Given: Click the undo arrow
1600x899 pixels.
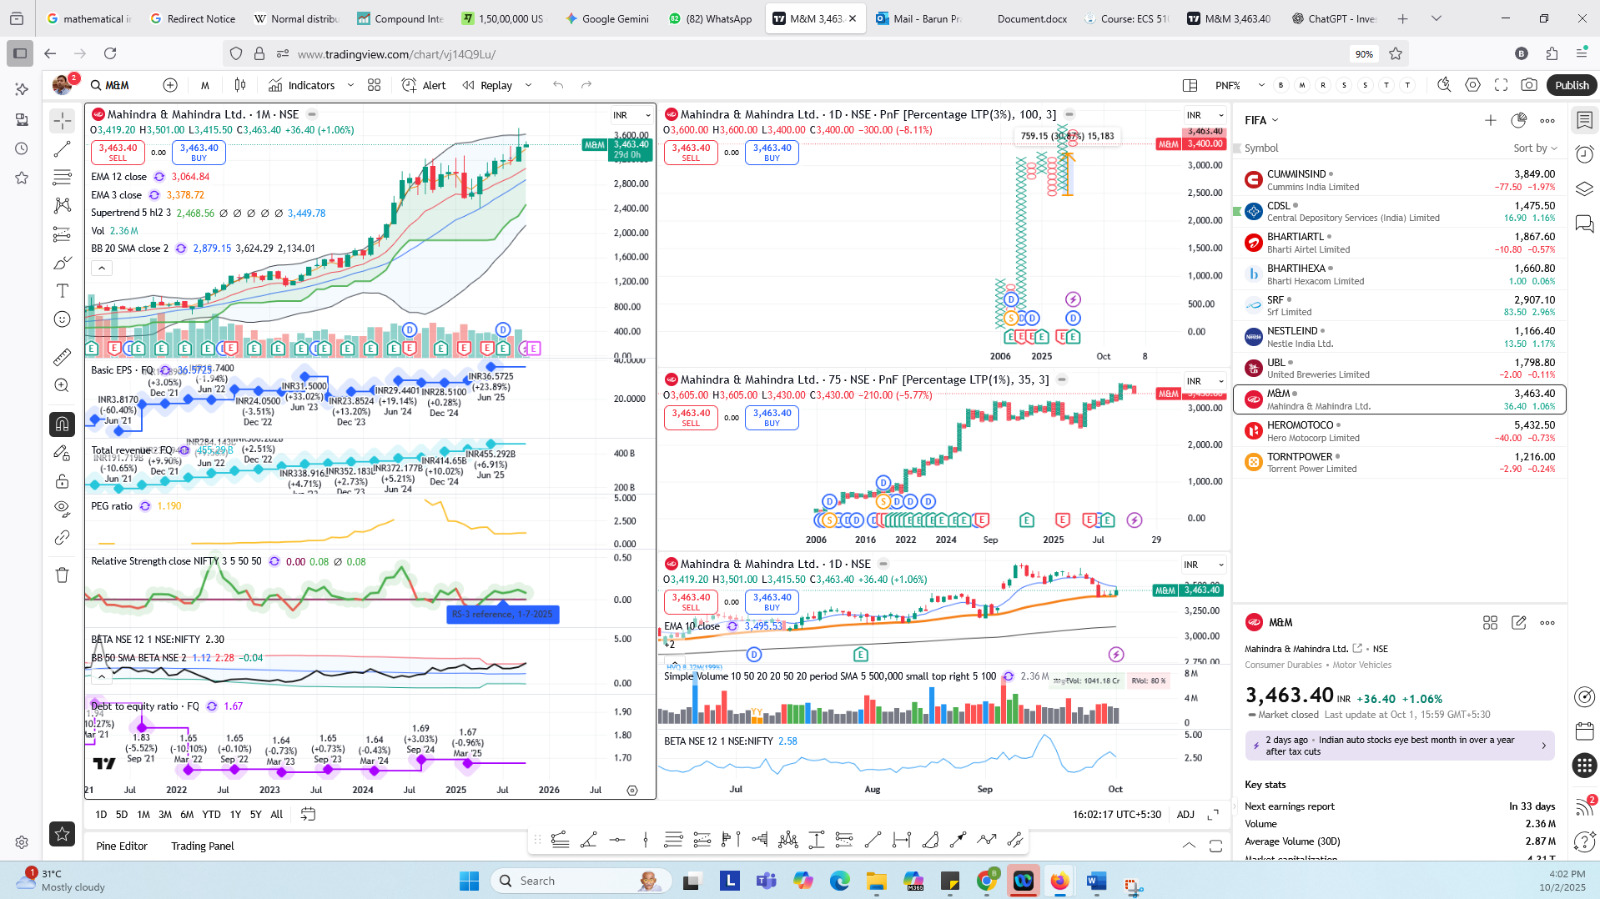Looking at the screenshot, I should click(558, 85).
